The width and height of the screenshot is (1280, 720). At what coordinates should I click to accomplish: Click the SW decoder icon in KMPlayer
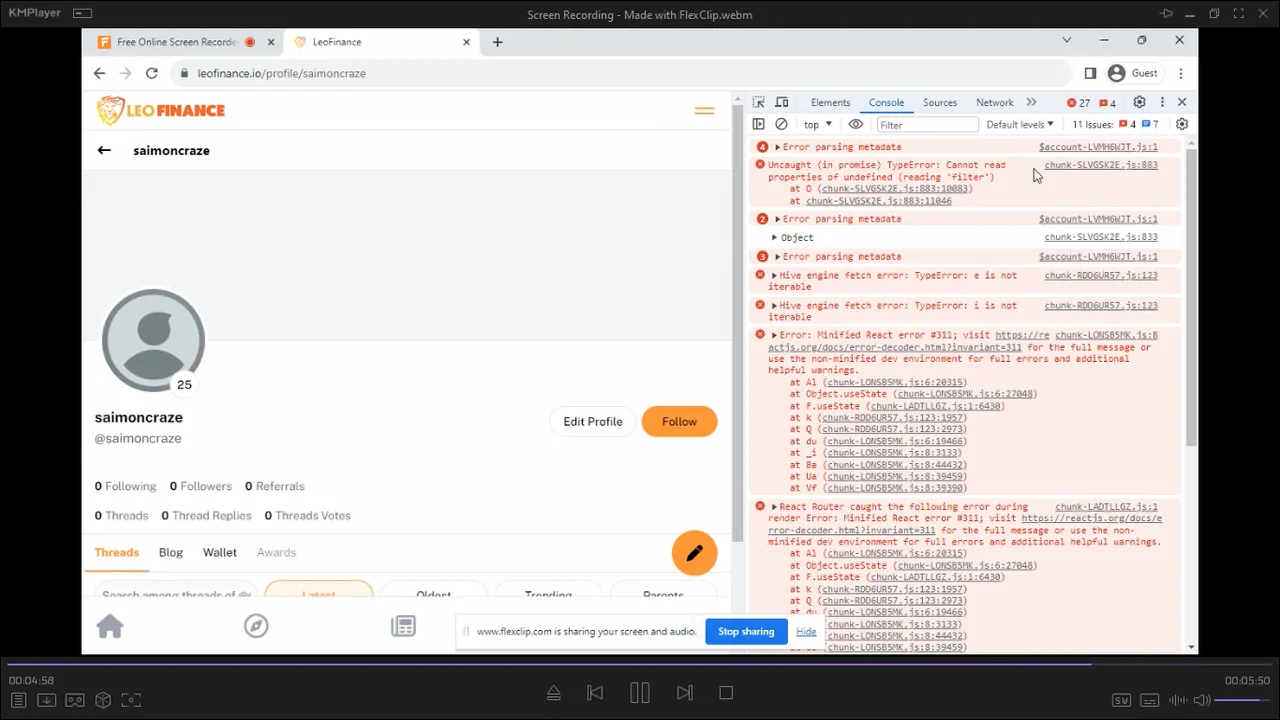pyautogui.click(x=1121, y=700)
